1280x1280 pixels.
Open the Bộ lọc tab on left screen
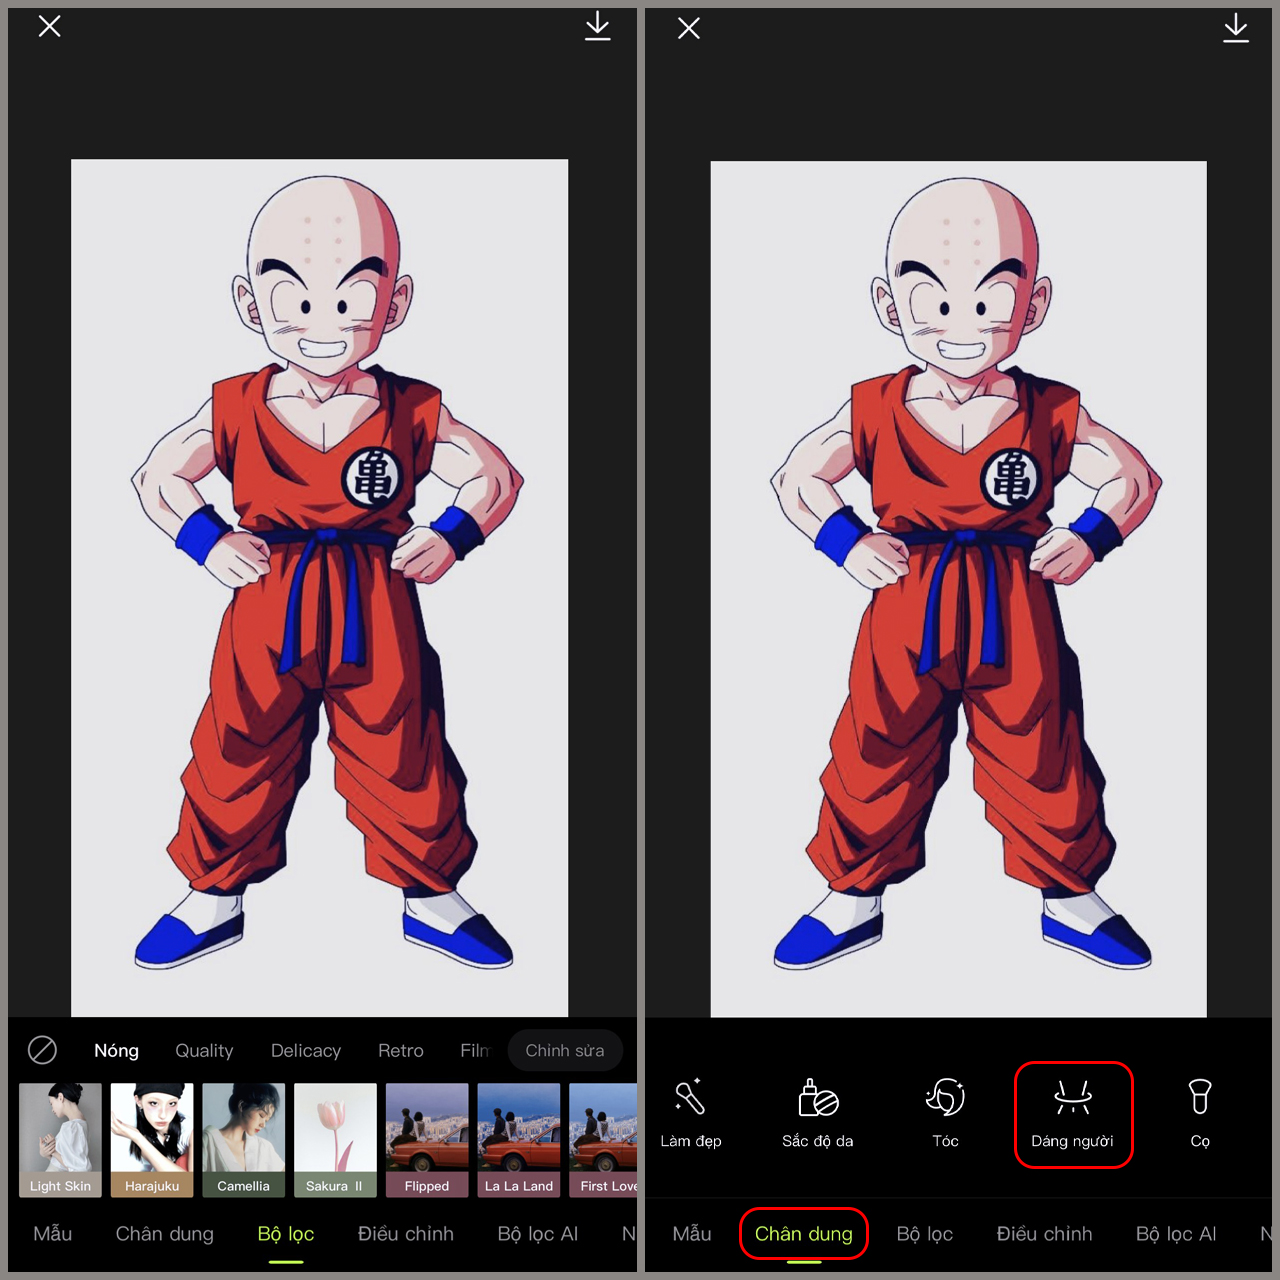click(x=286, y=1234)
